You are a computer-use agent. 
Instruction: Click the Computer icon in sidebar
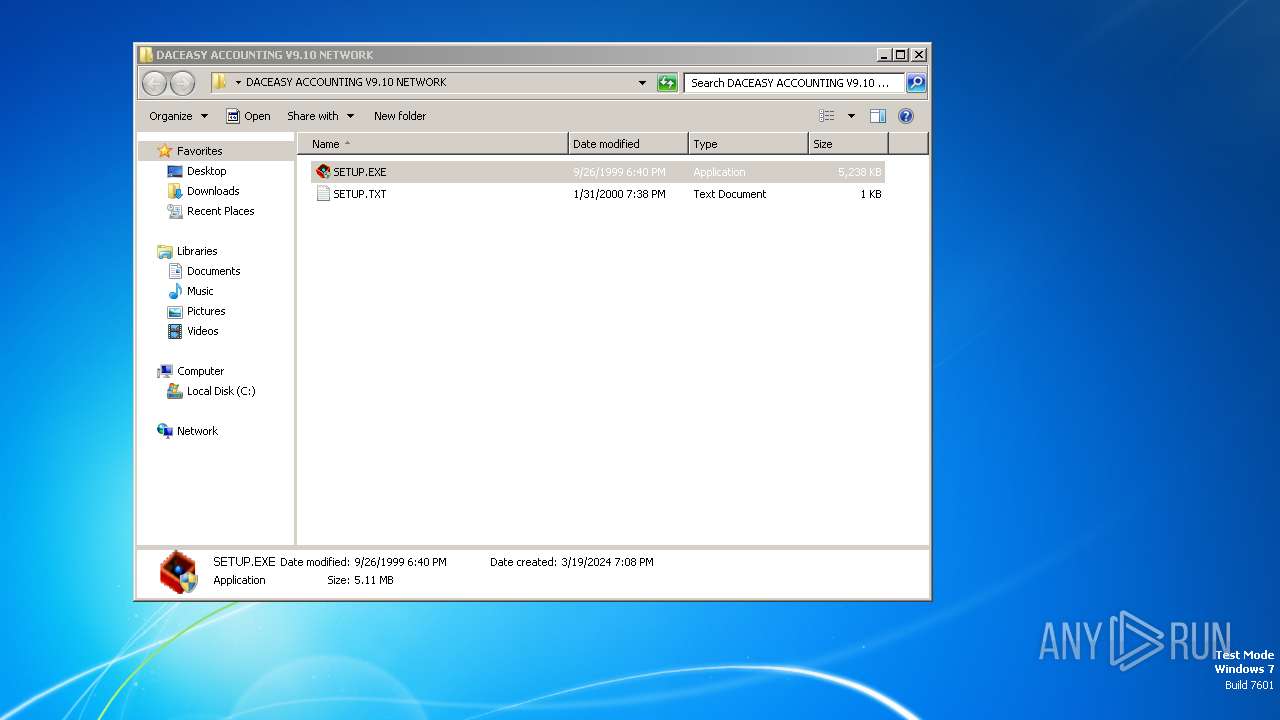pos(165,371)
